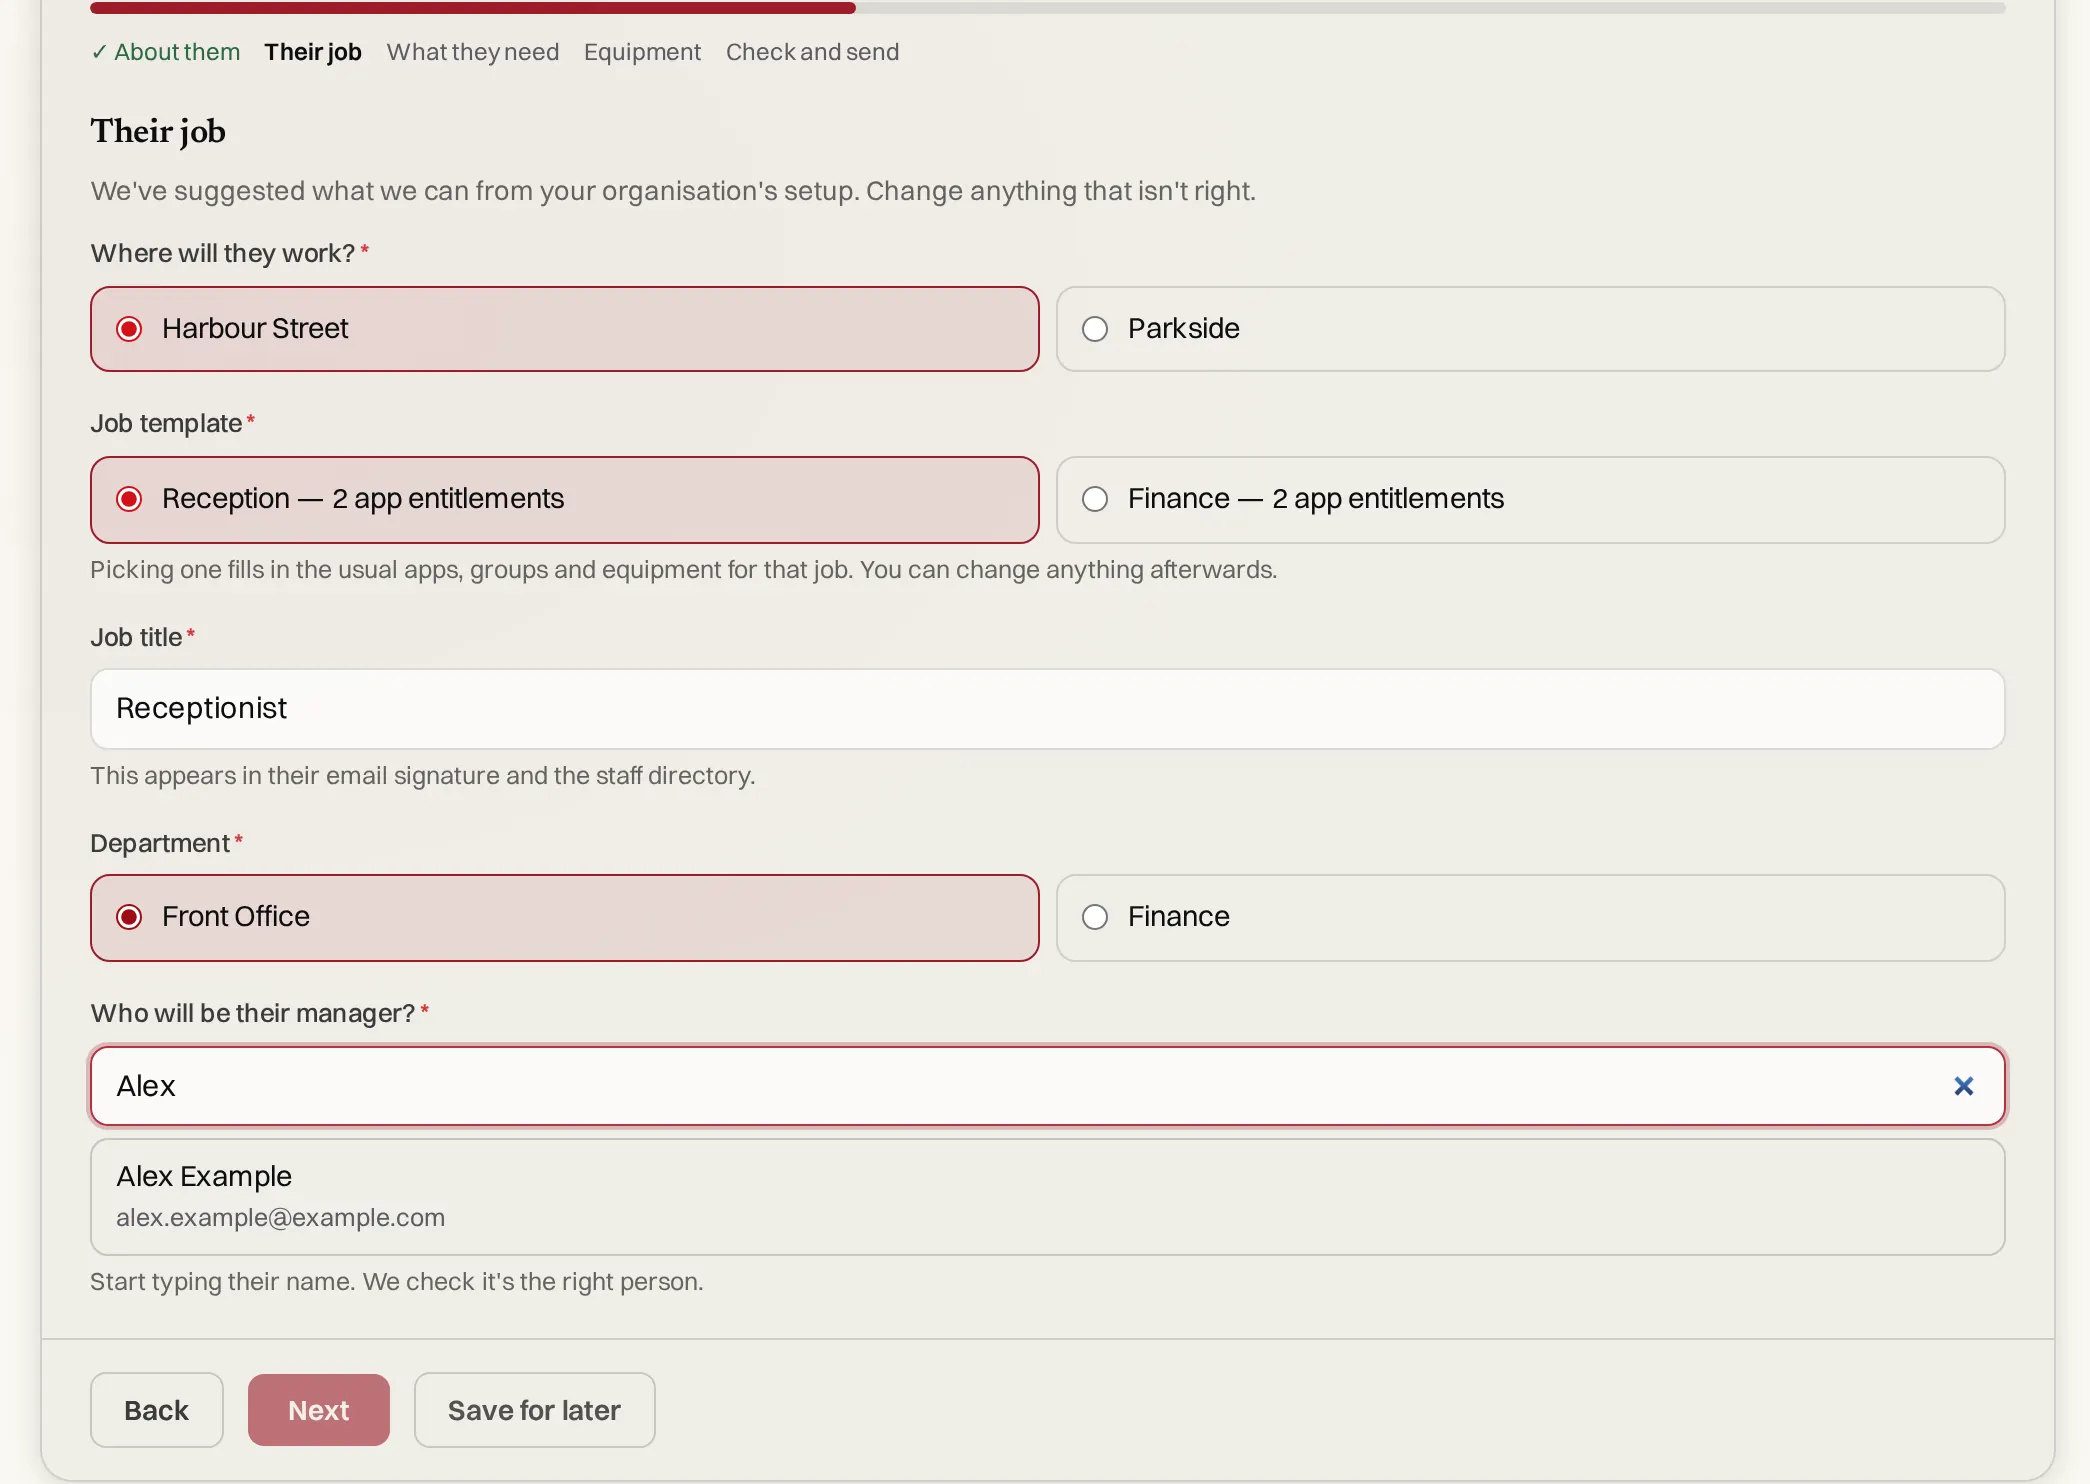Open the Equipment step

tap(642, 52)
